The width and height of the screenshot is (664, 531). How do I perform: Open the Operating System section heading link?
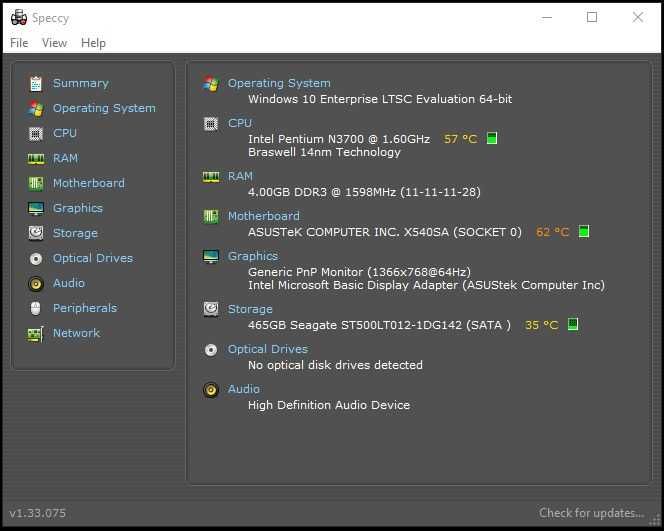tap(279, 83)
